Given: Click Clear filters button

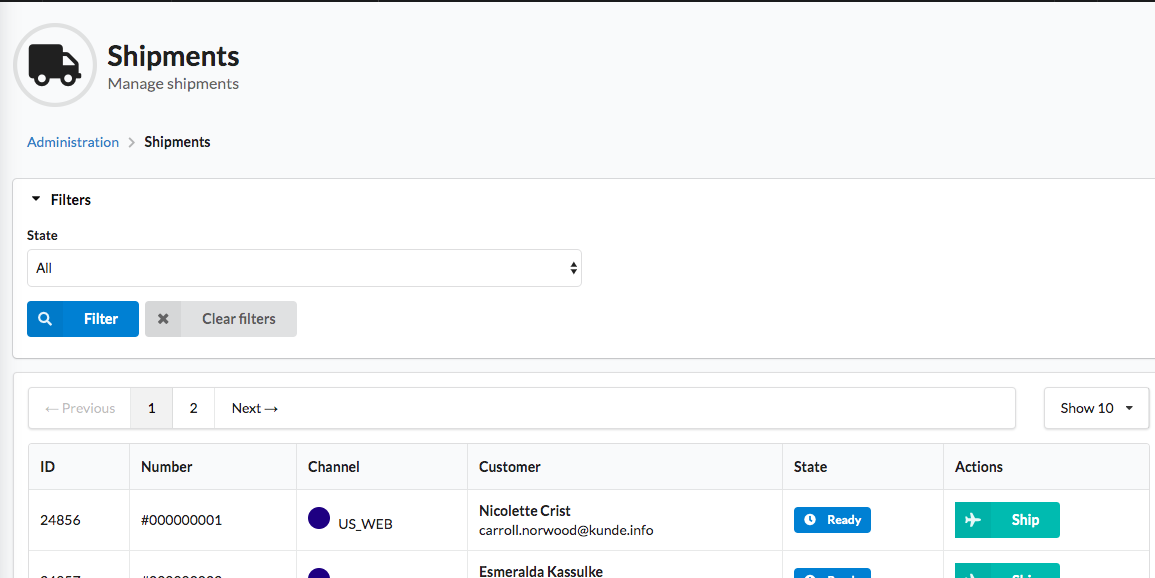Looking at the screenshot, I should coord(221,319).
